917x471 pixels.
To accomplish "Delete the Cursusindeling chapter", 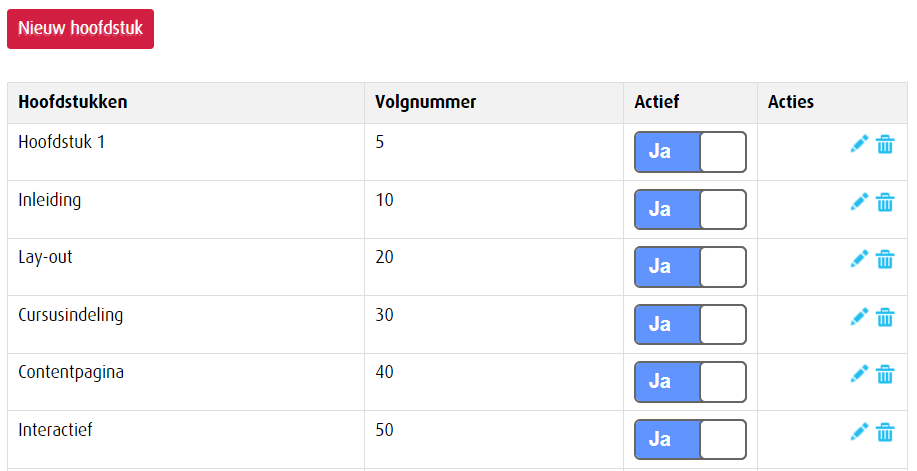I will point(885,317).
